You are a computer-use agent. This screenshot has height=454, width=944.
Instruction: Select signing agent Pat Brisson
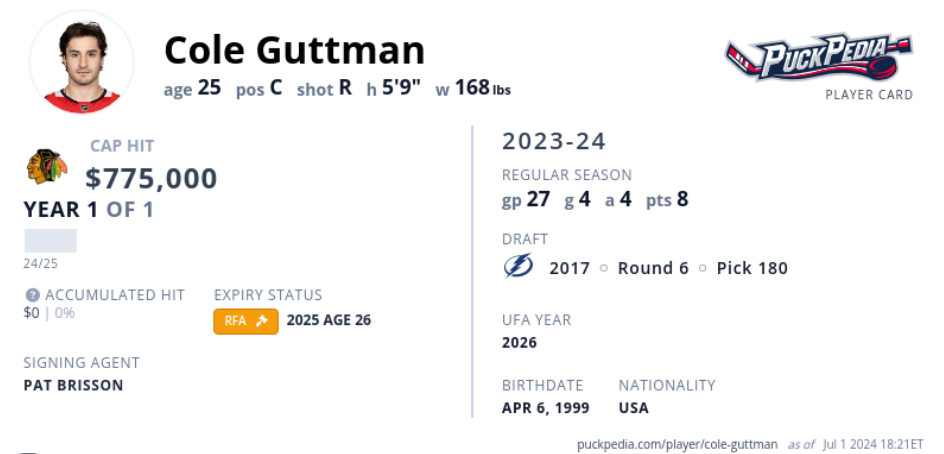coord(73,385)
